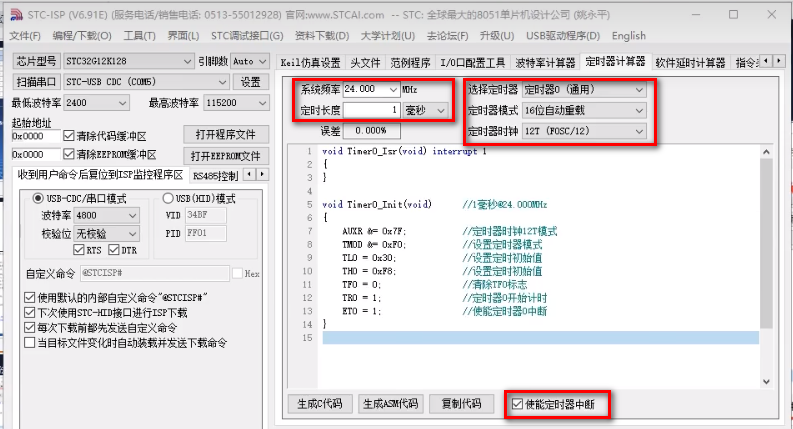Open the 最高波特率 115200 dropdown
Image resolution: width=793 pixels, height=429 pixels.
click(236, 103)
